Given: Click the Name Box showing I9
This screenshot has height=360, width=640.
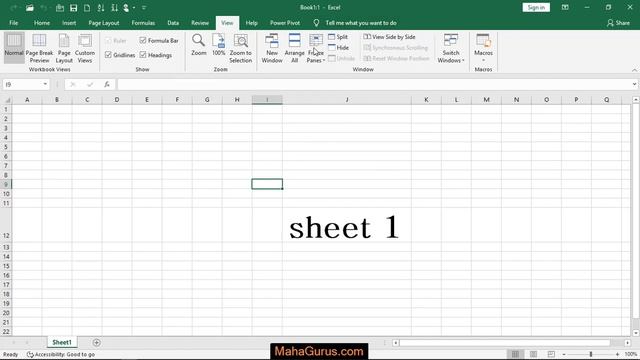Looking at the screenshot, I should (x=22, y=84).
